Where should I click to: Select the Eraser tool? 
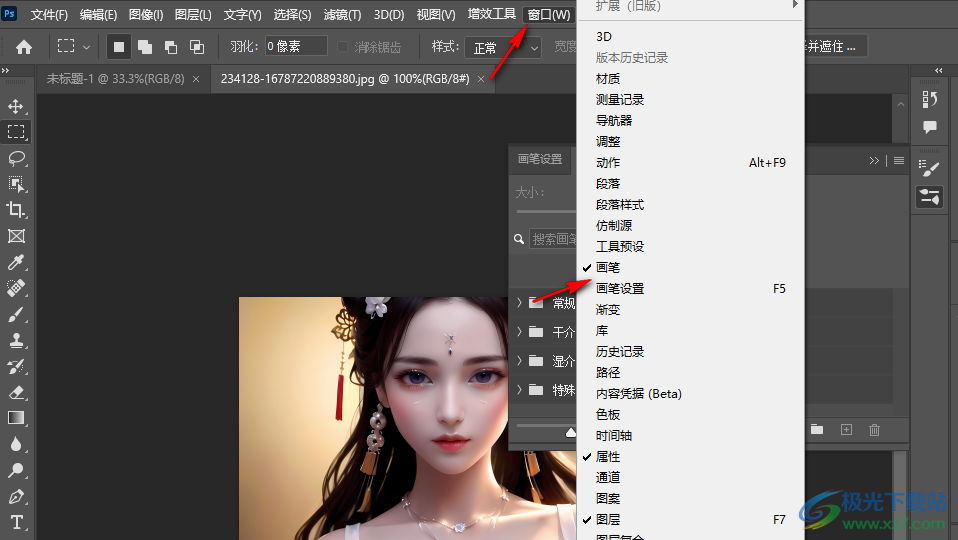pos(16,392)
